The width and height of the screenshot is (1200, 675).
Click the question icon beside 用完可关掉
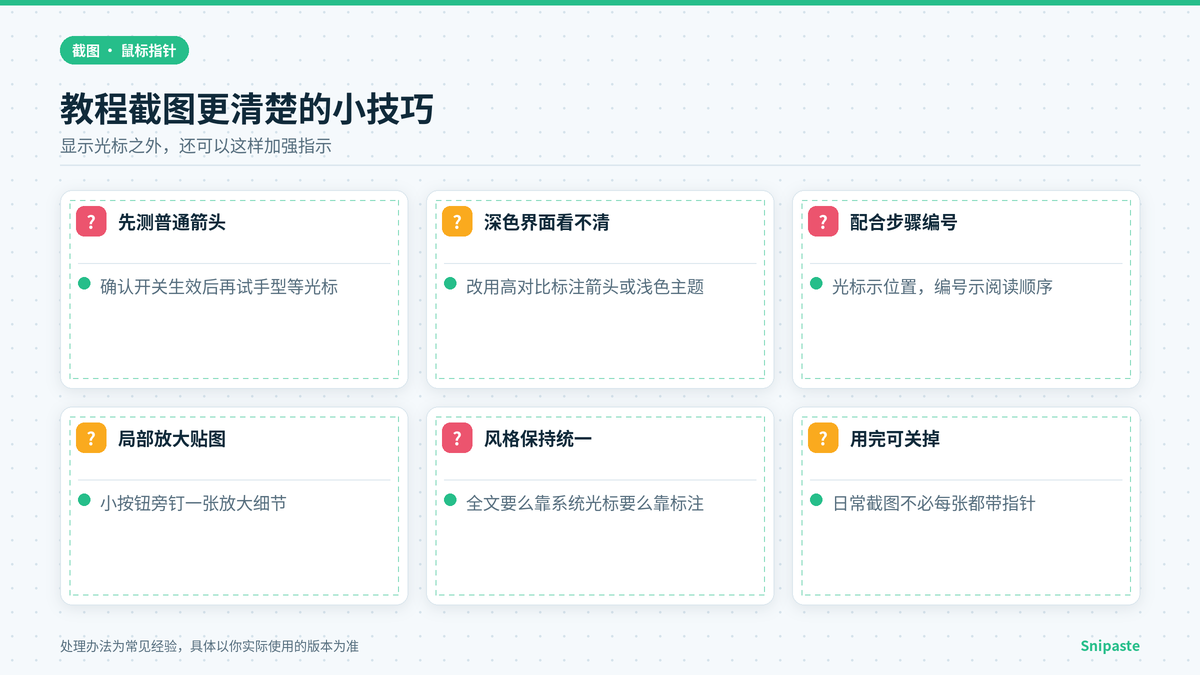coord(823,438)
